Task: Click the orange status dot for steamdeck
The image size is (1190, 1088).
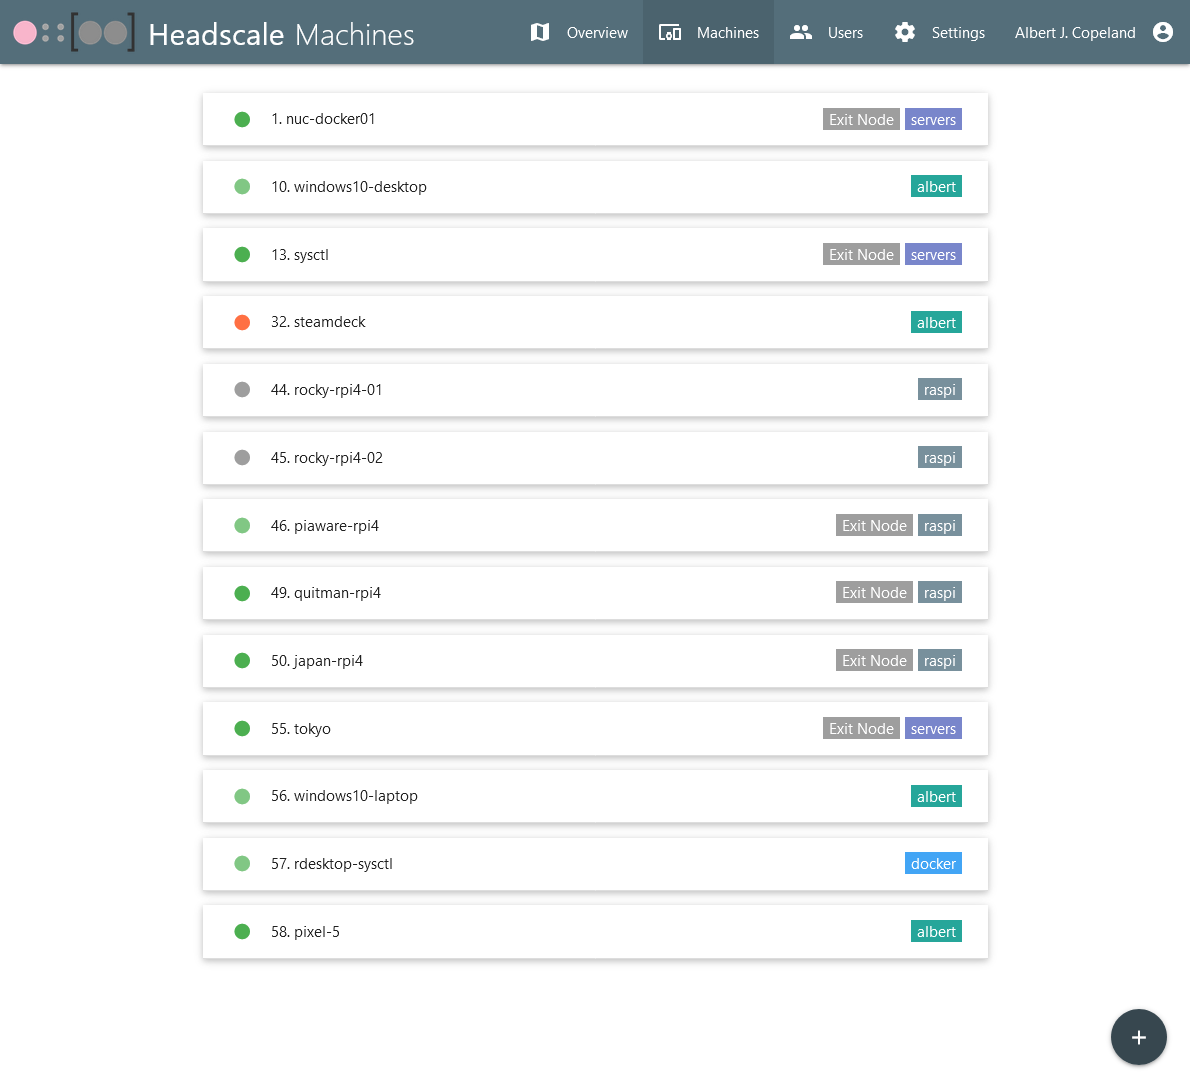Action: pos(242,322)
